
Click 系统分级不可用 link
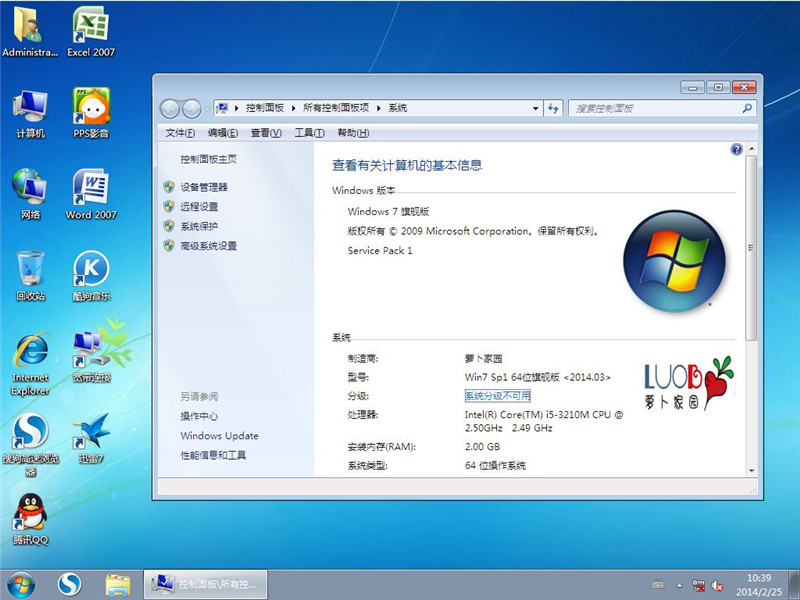tap(497, 396)
